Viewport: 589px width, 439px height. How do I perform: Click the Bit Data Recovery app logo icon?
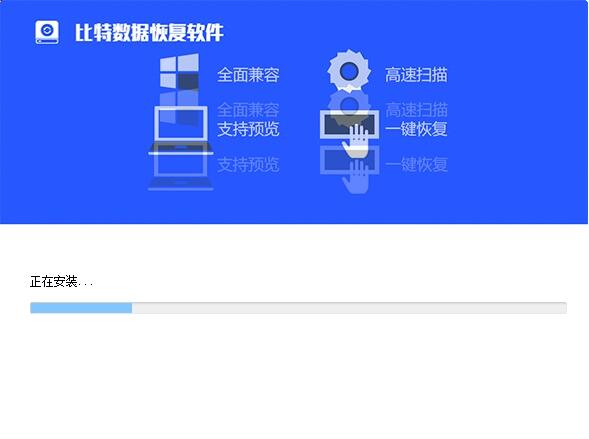click(x=47, y=32)
